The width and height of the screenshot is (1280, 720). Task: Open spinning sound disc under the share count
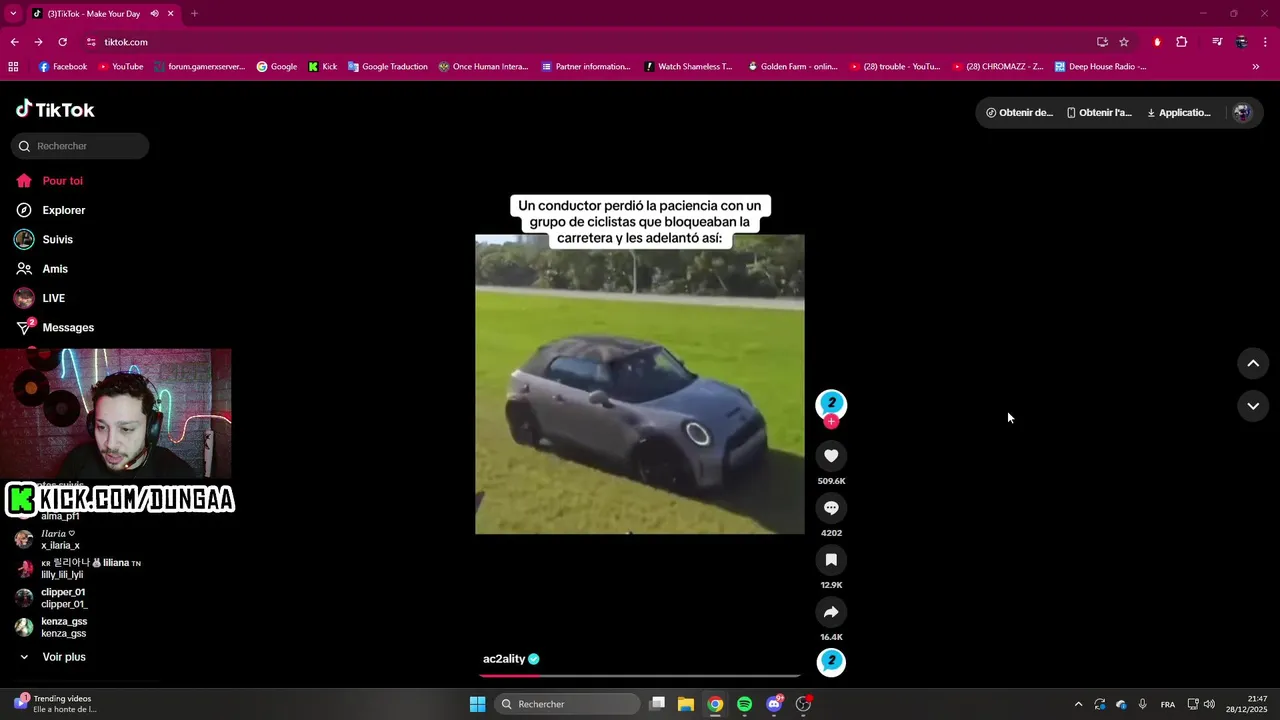pyautogui.click(x=831, y=662)
